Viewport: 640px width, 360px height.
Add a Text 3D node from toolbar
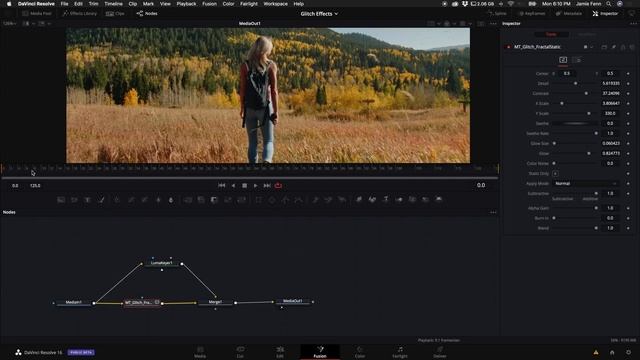(386, 200)
